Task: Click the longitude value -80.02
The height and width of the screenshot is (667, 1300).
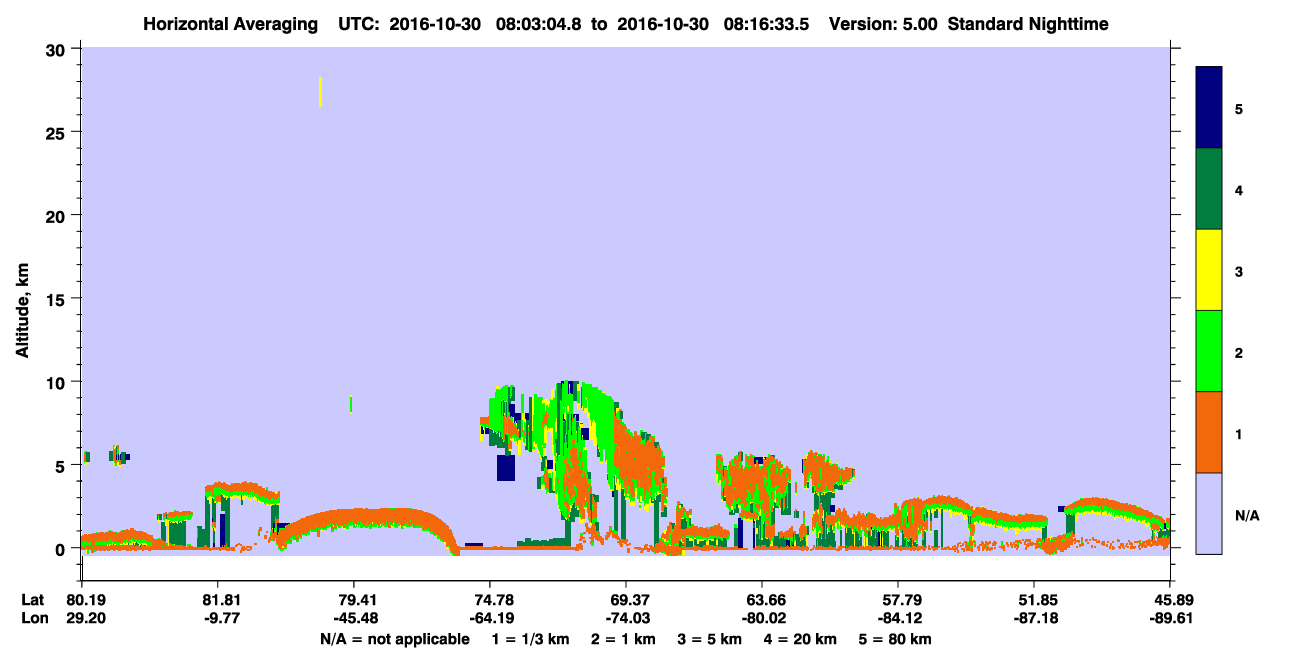Action: [x=762, y=618]
